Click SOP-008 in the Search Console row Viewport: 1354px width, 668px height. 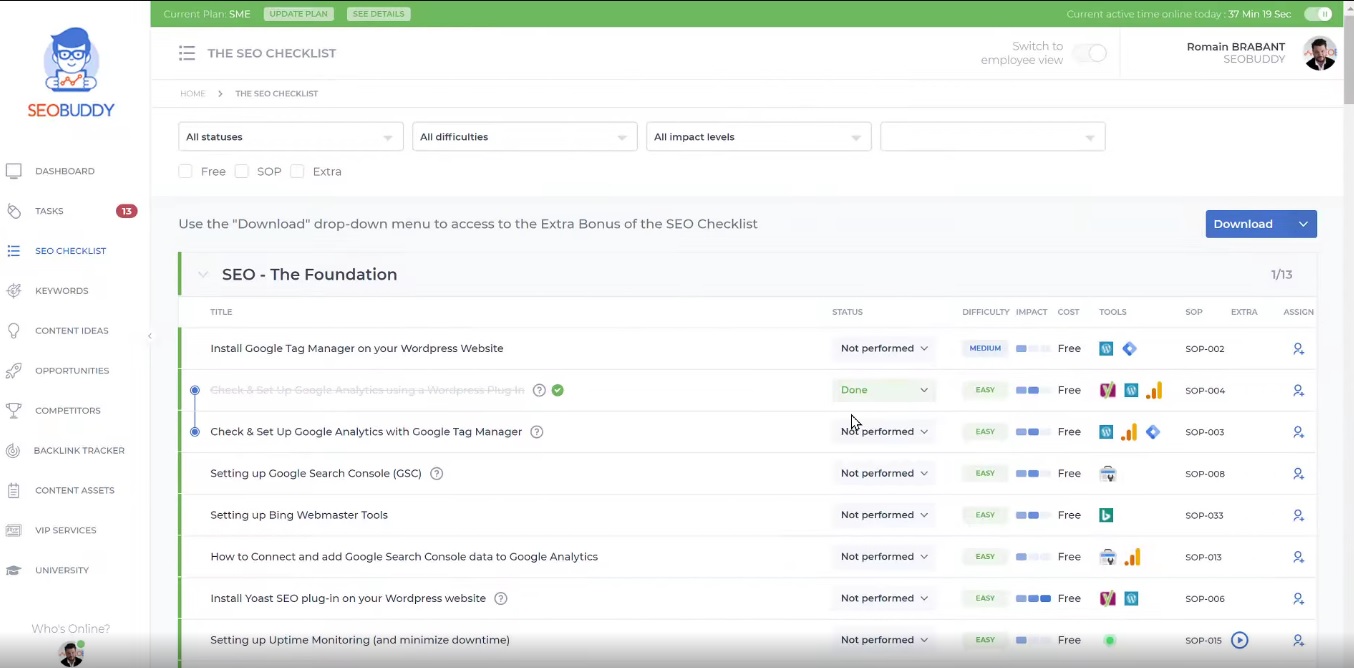[1205, 474]
